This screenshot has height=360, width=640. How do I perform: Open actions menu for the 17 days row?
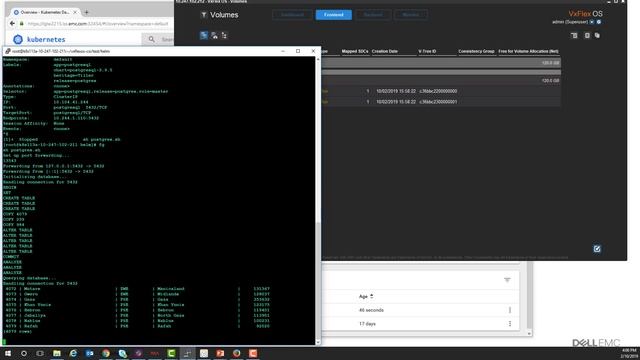[510, 324]
